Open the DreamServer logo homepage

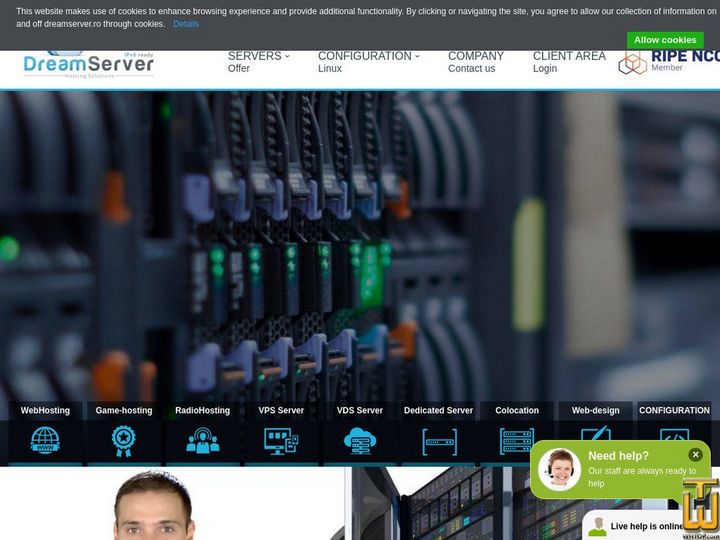click(x=88, y=64)
